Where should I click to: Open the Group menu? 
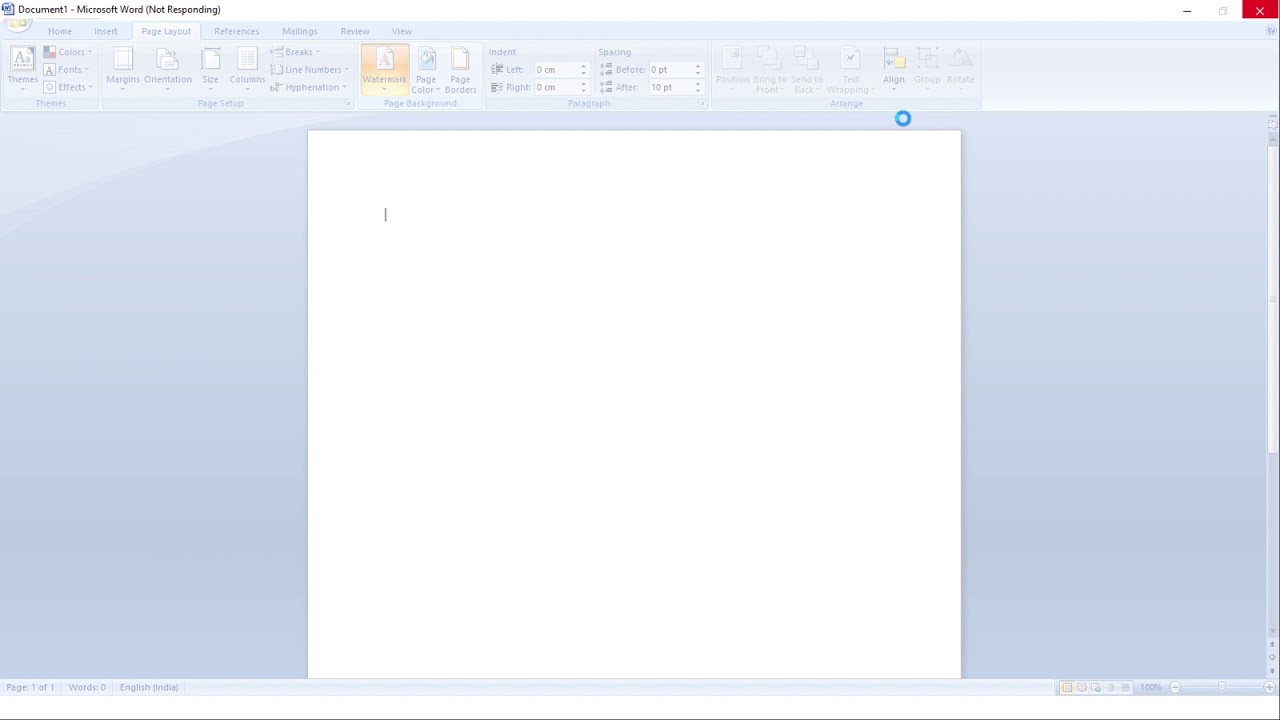(x=927, y=69)
